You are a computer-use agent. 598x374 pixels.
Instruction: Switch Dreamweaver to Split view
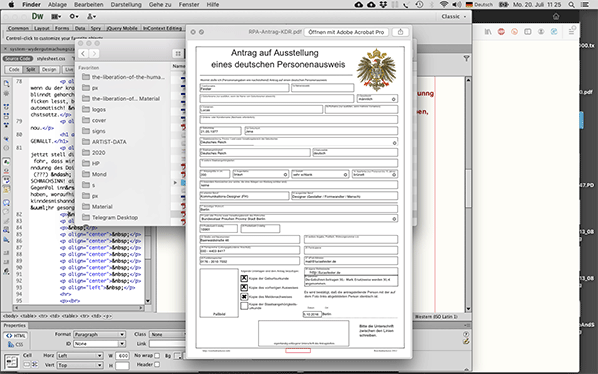coord(31,69)
